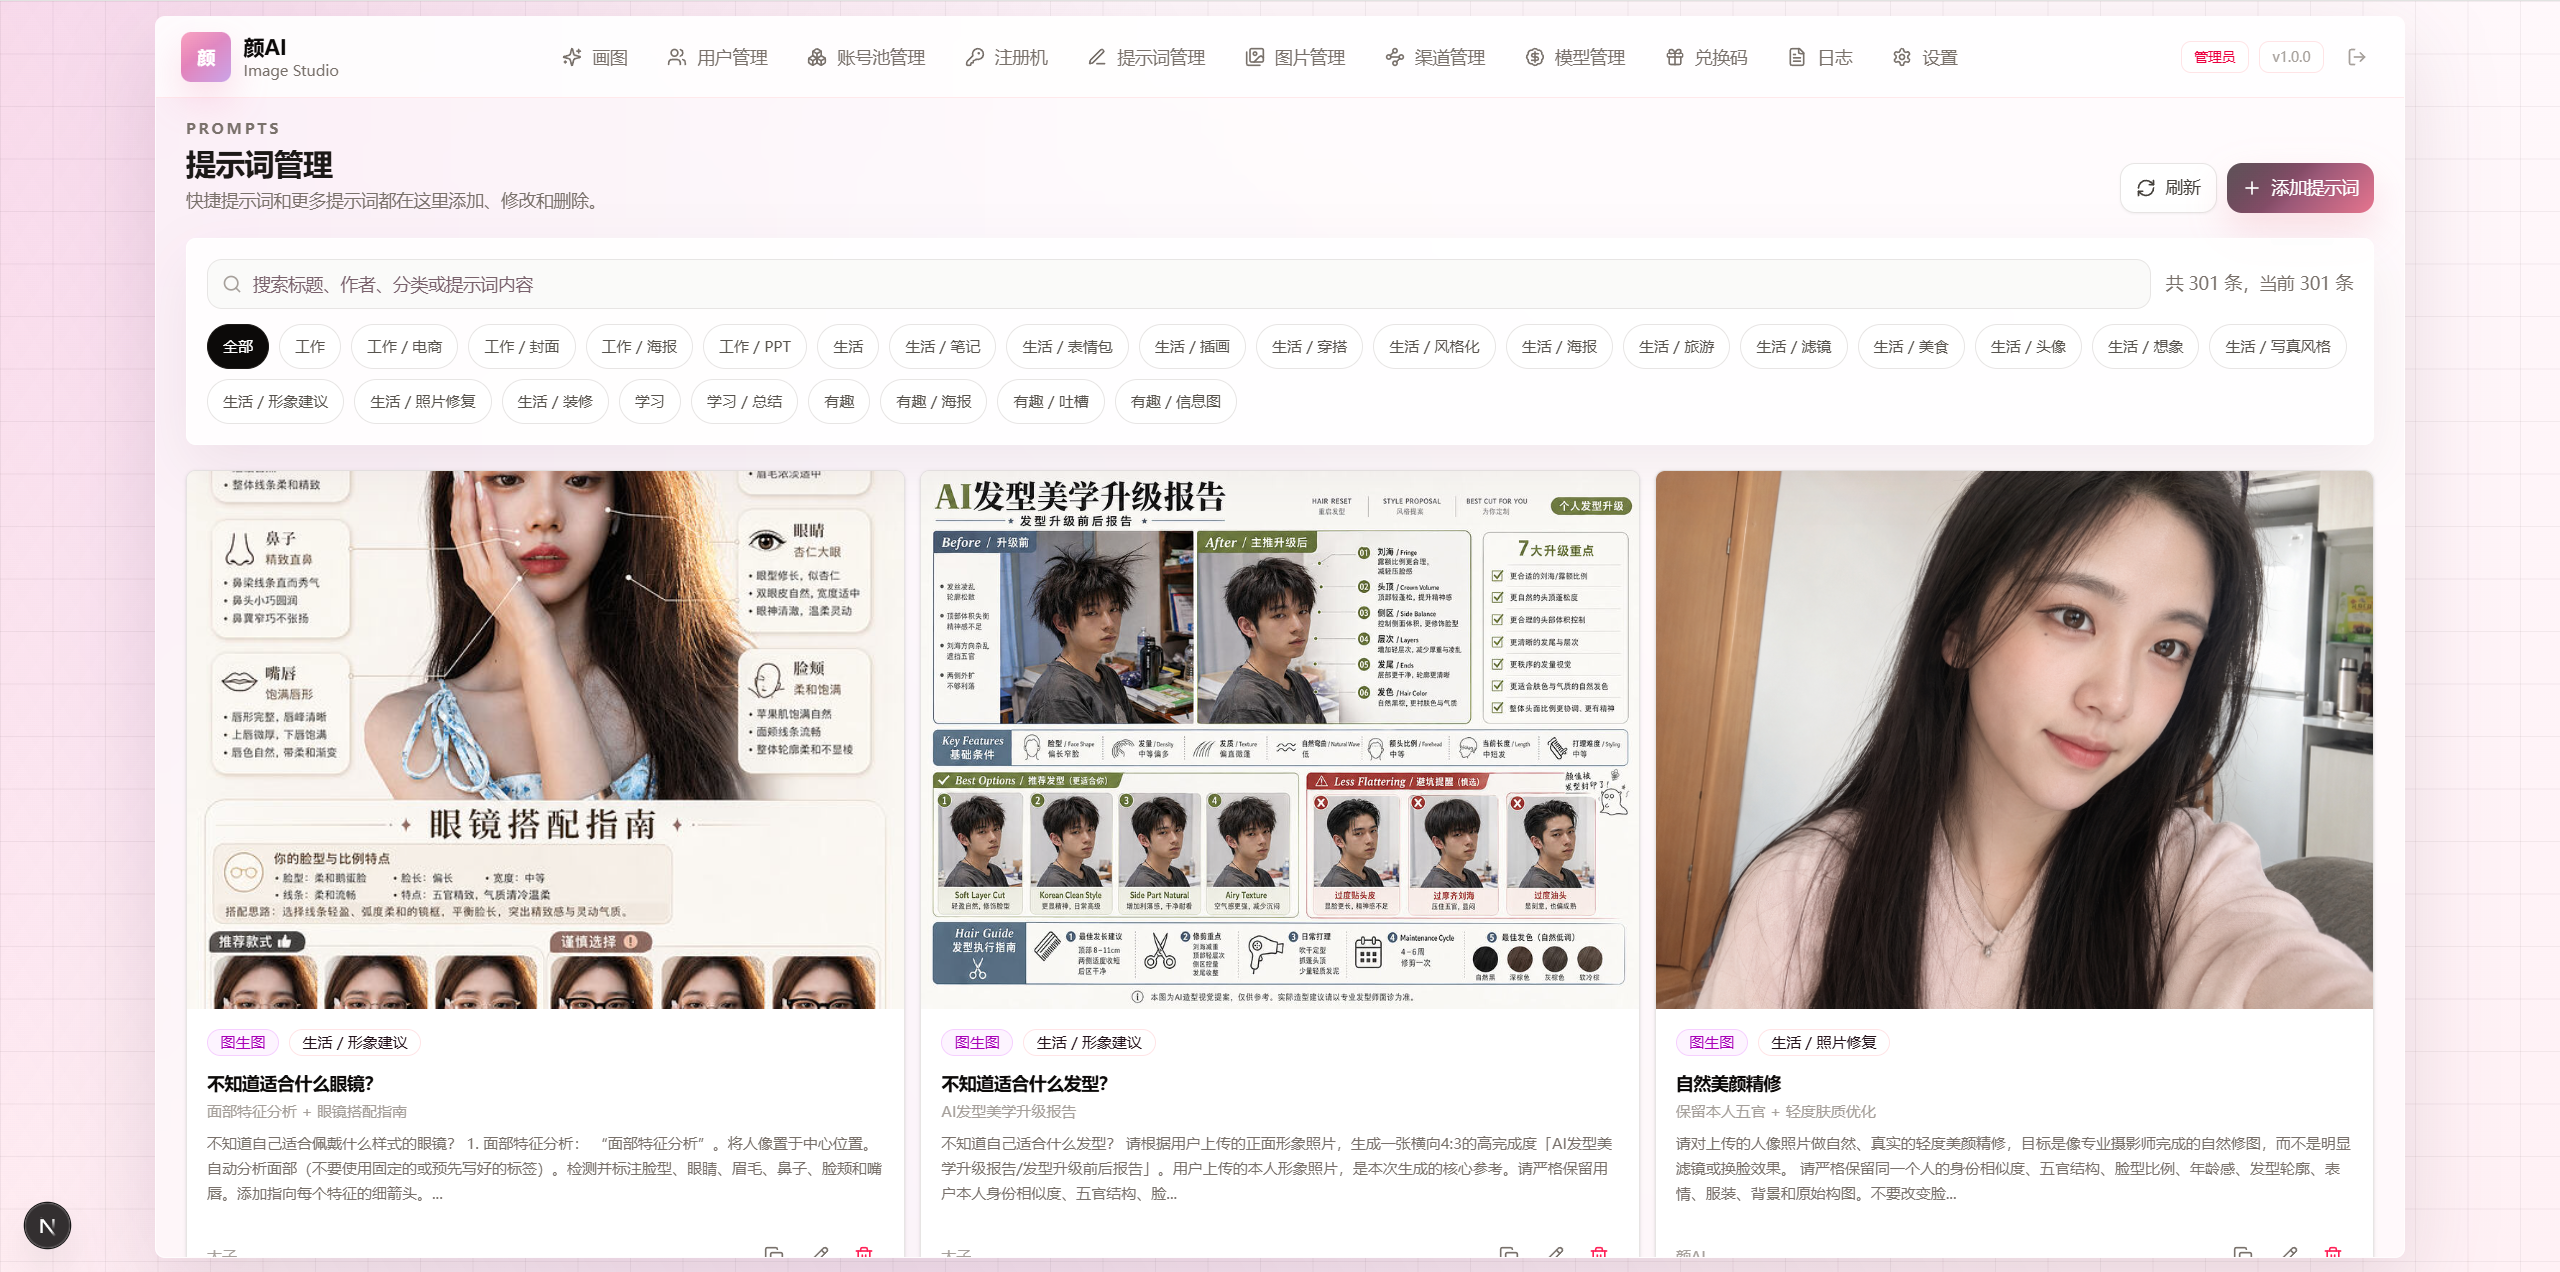Choose the 工作 / 封面 filter
The height and width of the screenshot is (1272, 2560).
[522, 347]
